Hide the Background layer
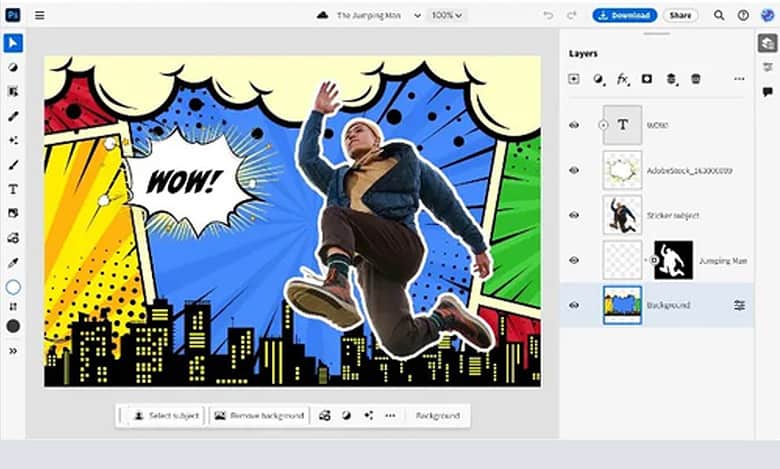This screenshot has width=780, height=469. tap(574, 305)
